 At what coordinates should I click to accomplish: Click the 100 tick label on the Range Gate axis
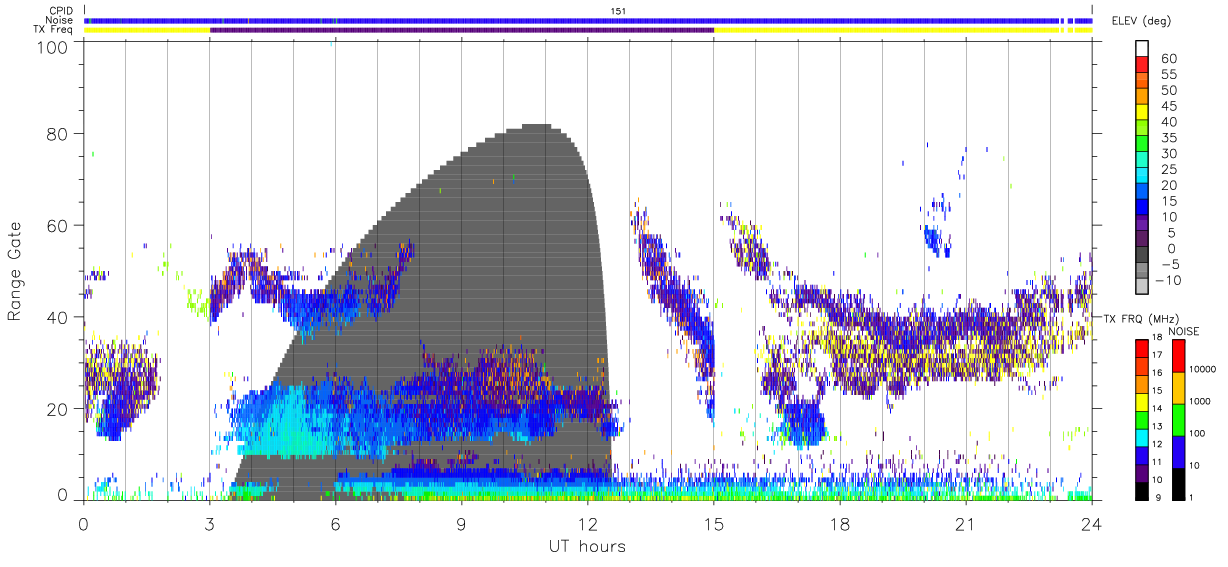point(54,46)
